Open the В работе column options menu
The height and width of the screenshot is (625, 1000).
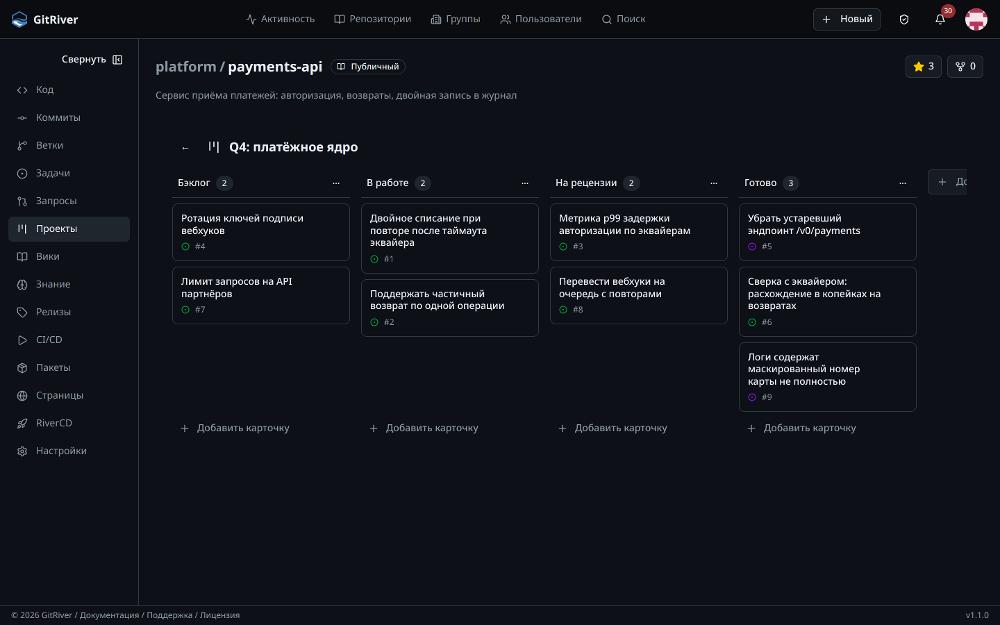point(525,183)
